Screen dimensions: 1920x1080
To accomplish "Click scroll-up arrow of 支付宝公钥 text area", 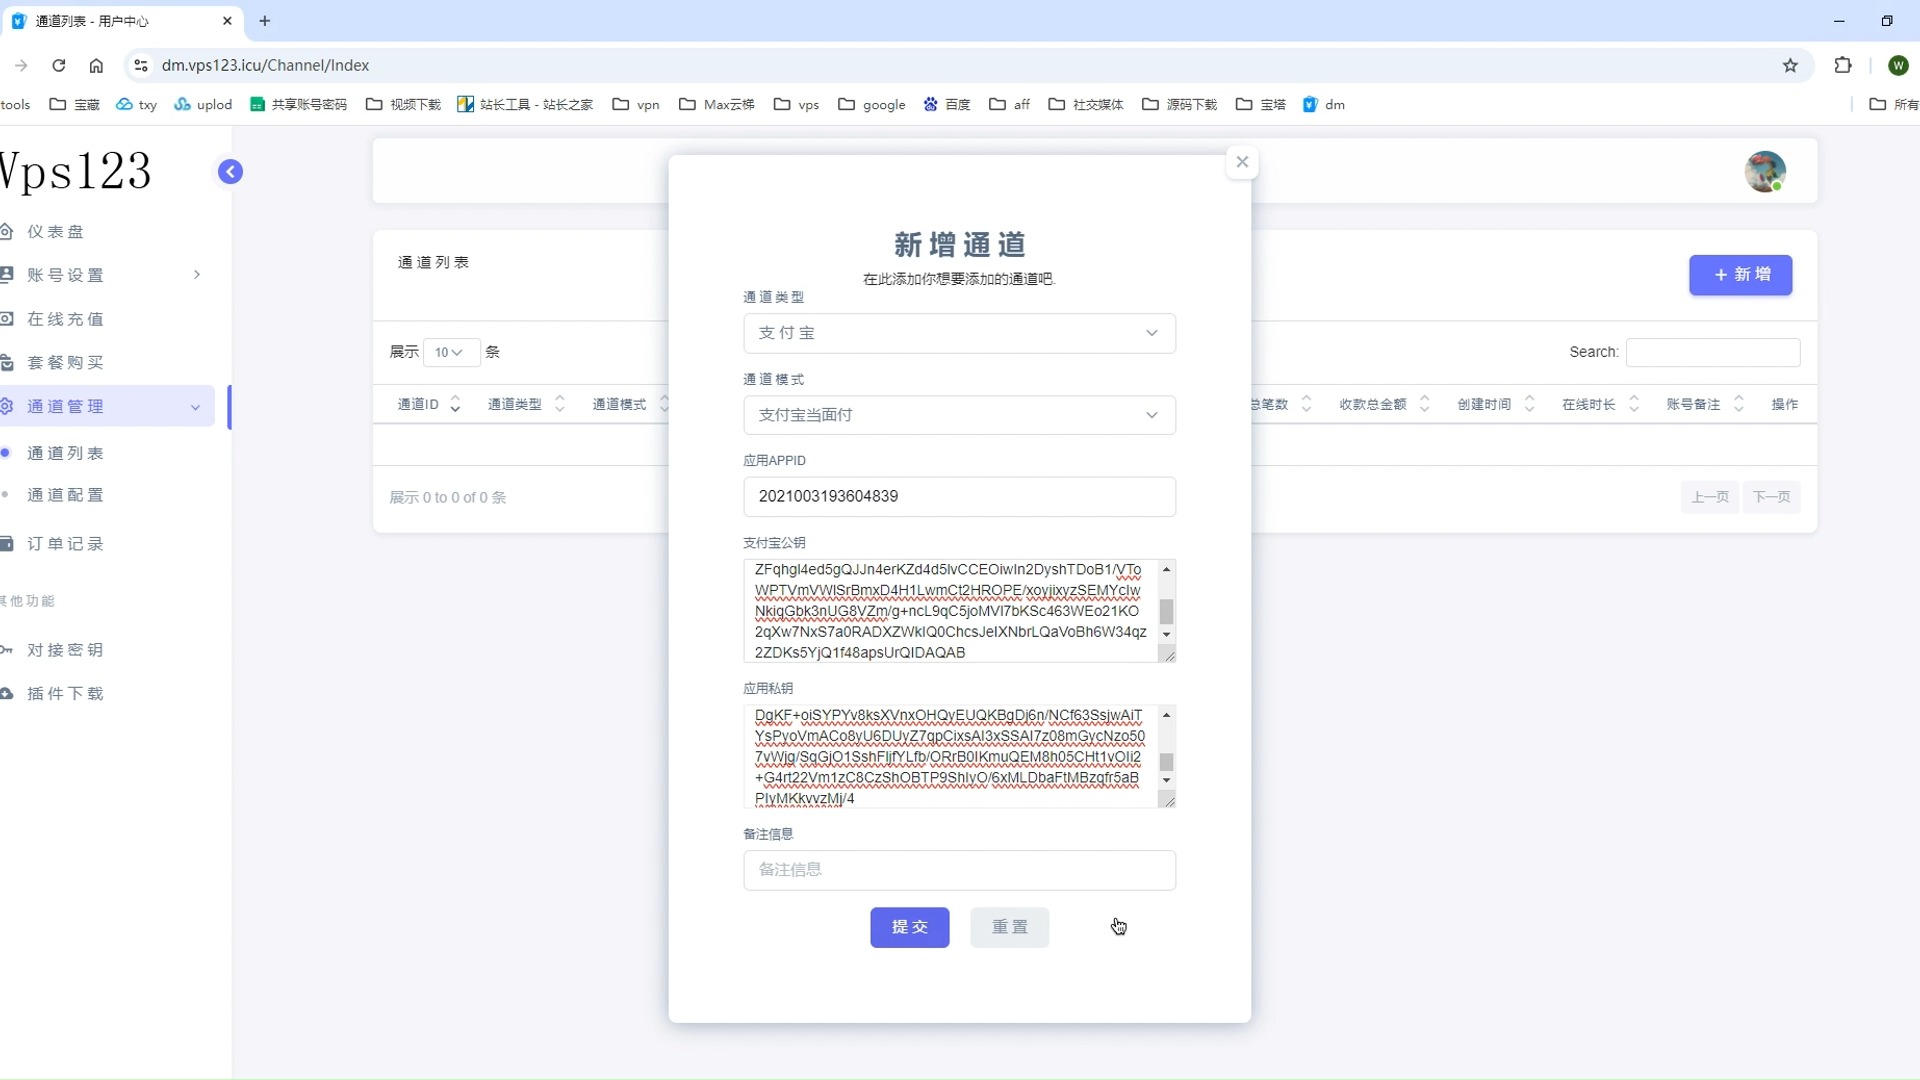I will coord(1166,569).
